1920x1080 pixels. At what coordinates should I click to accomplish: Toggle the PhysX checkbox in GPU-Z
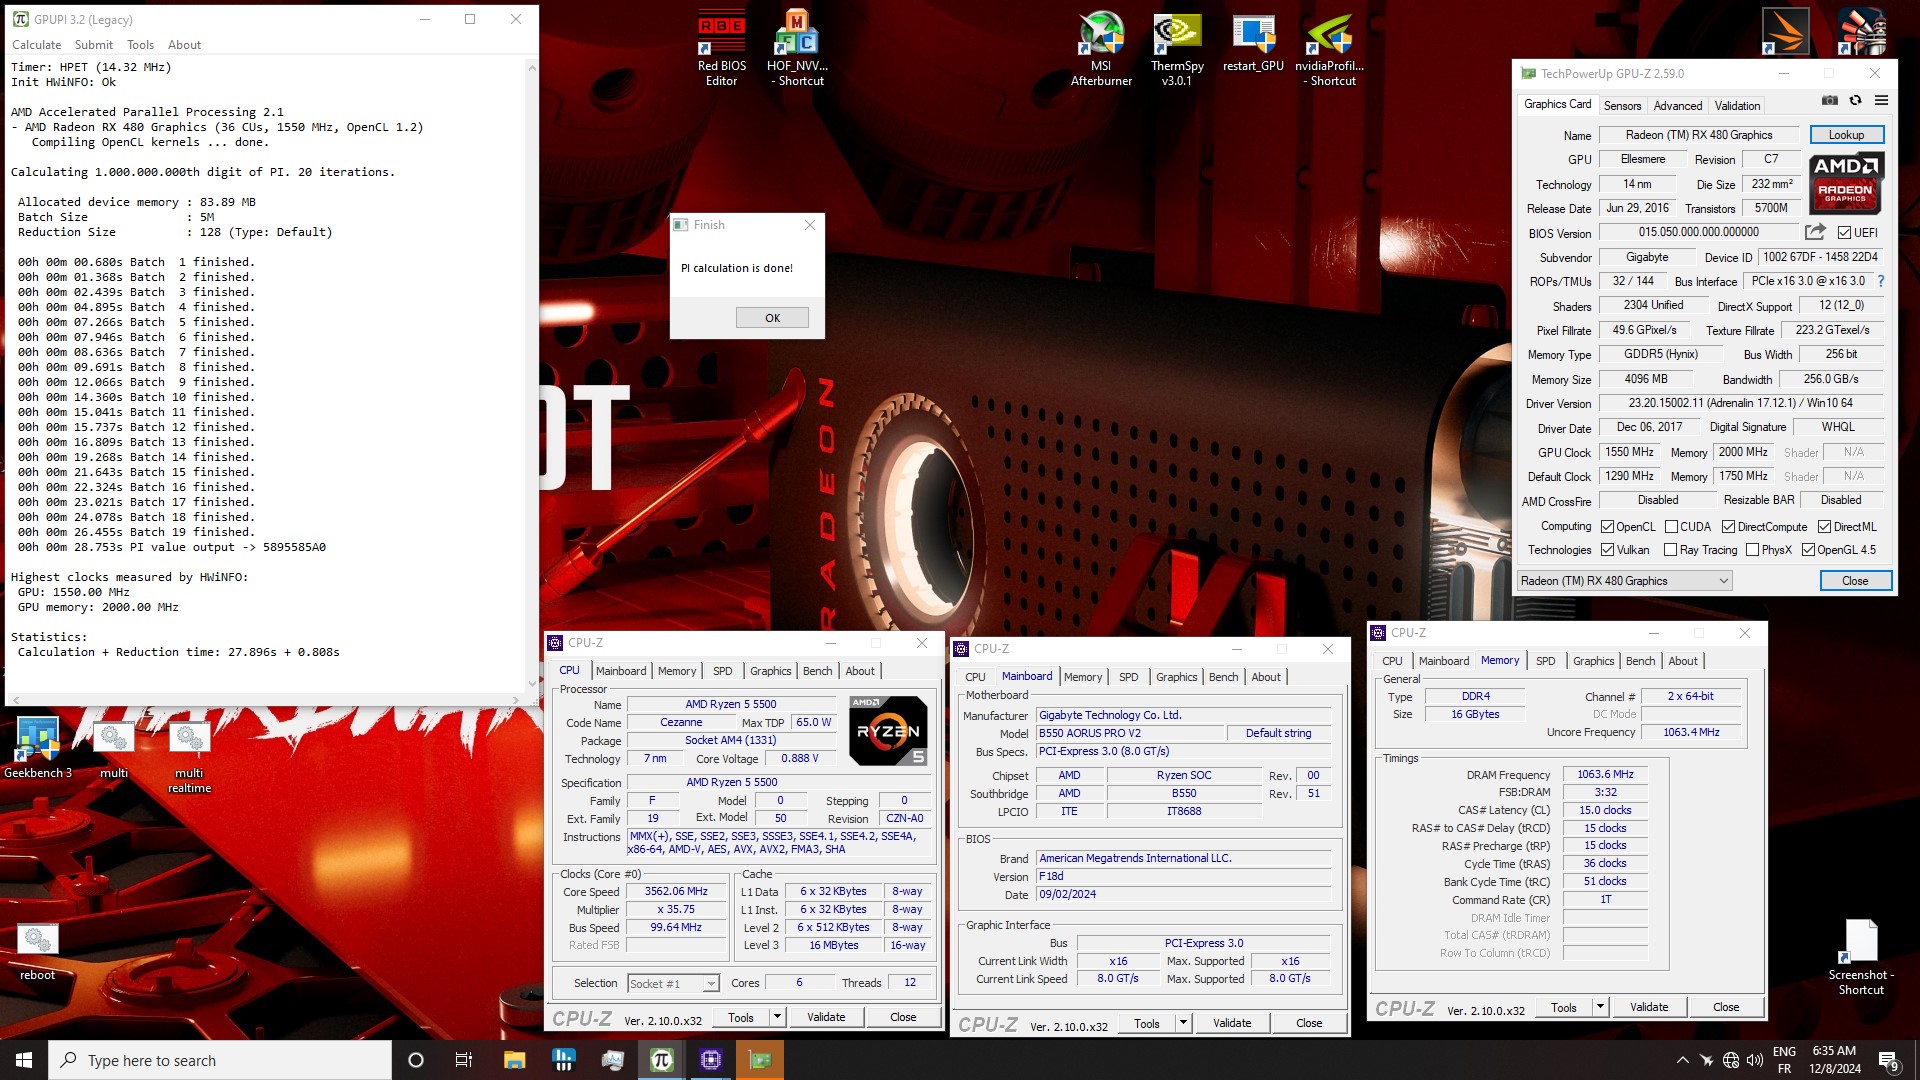1752,550
